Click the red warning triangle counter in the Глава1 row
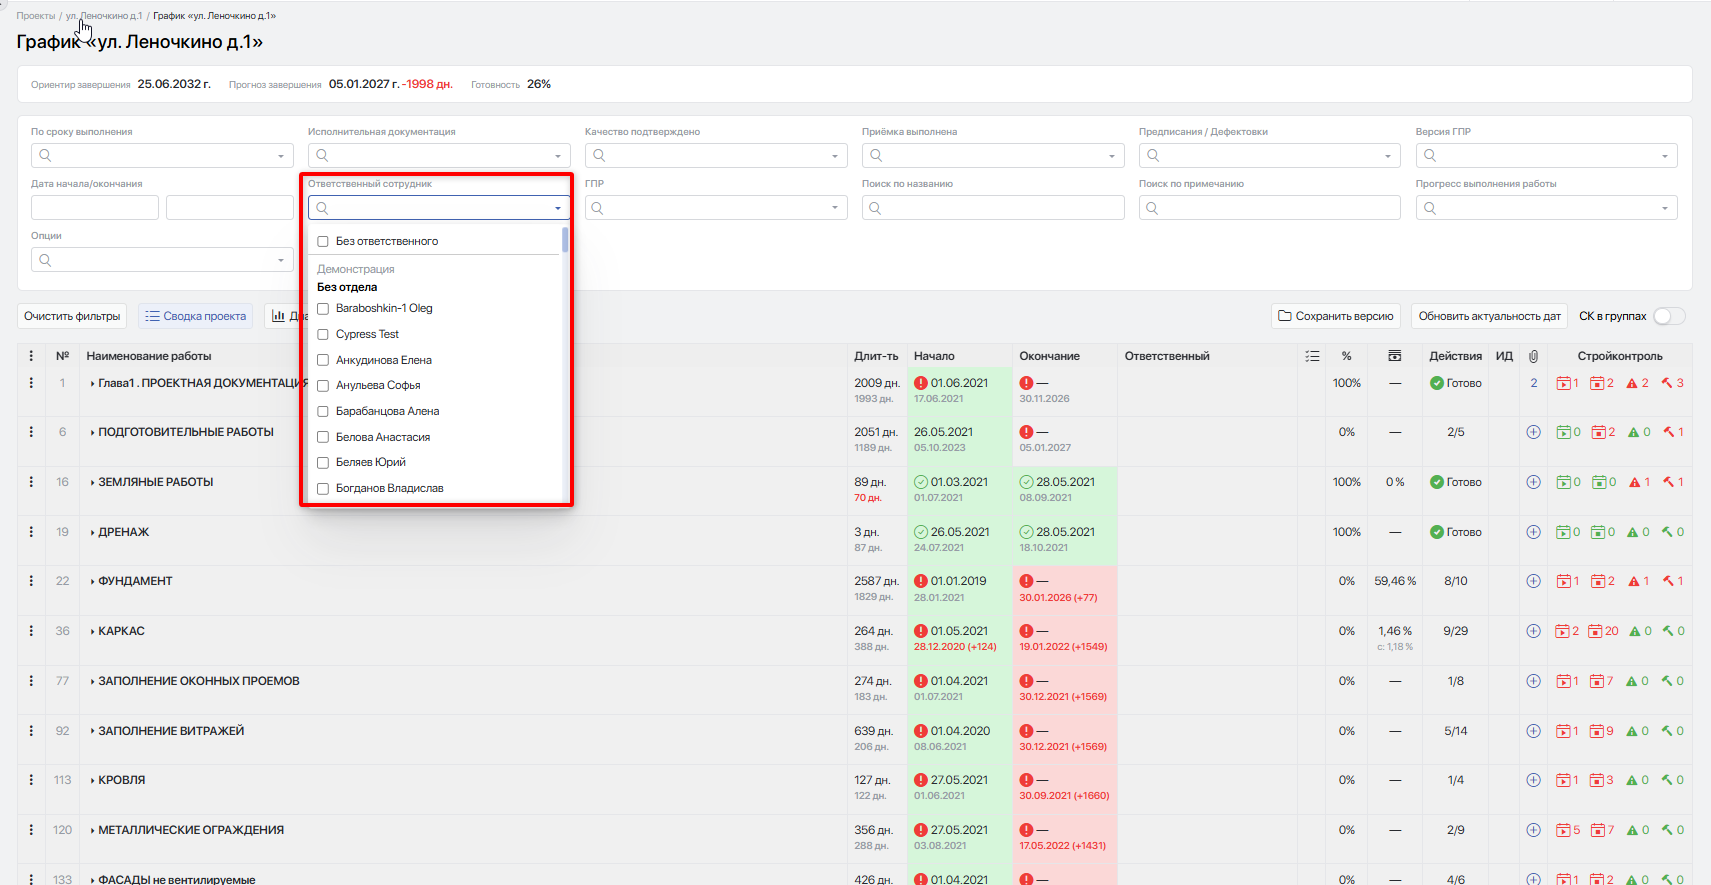This screenshot has width=1711, height=885. (x=1637, y=383)
